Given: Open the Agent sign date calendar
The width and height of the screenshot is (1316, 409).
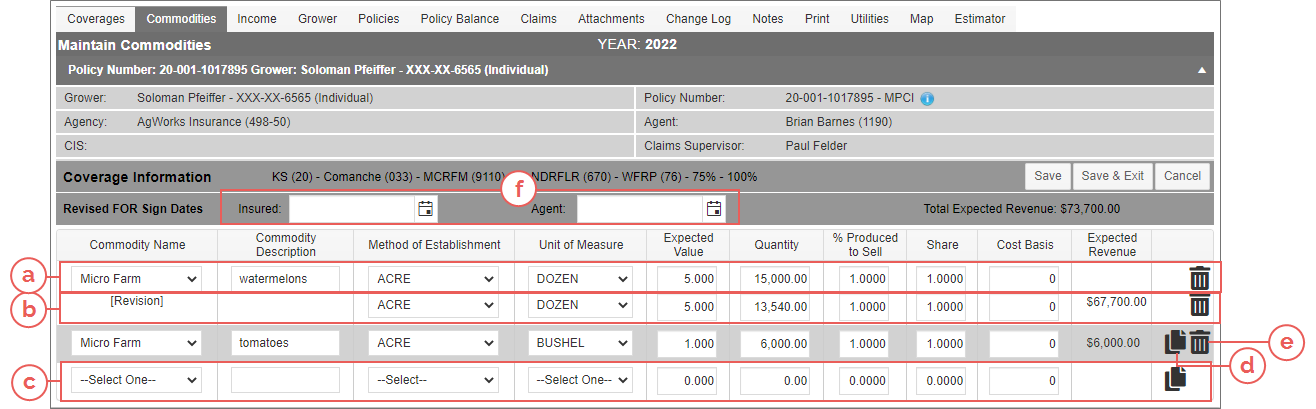Looking at the screenshot, I should pyautogui.click(x=714, y=209).
